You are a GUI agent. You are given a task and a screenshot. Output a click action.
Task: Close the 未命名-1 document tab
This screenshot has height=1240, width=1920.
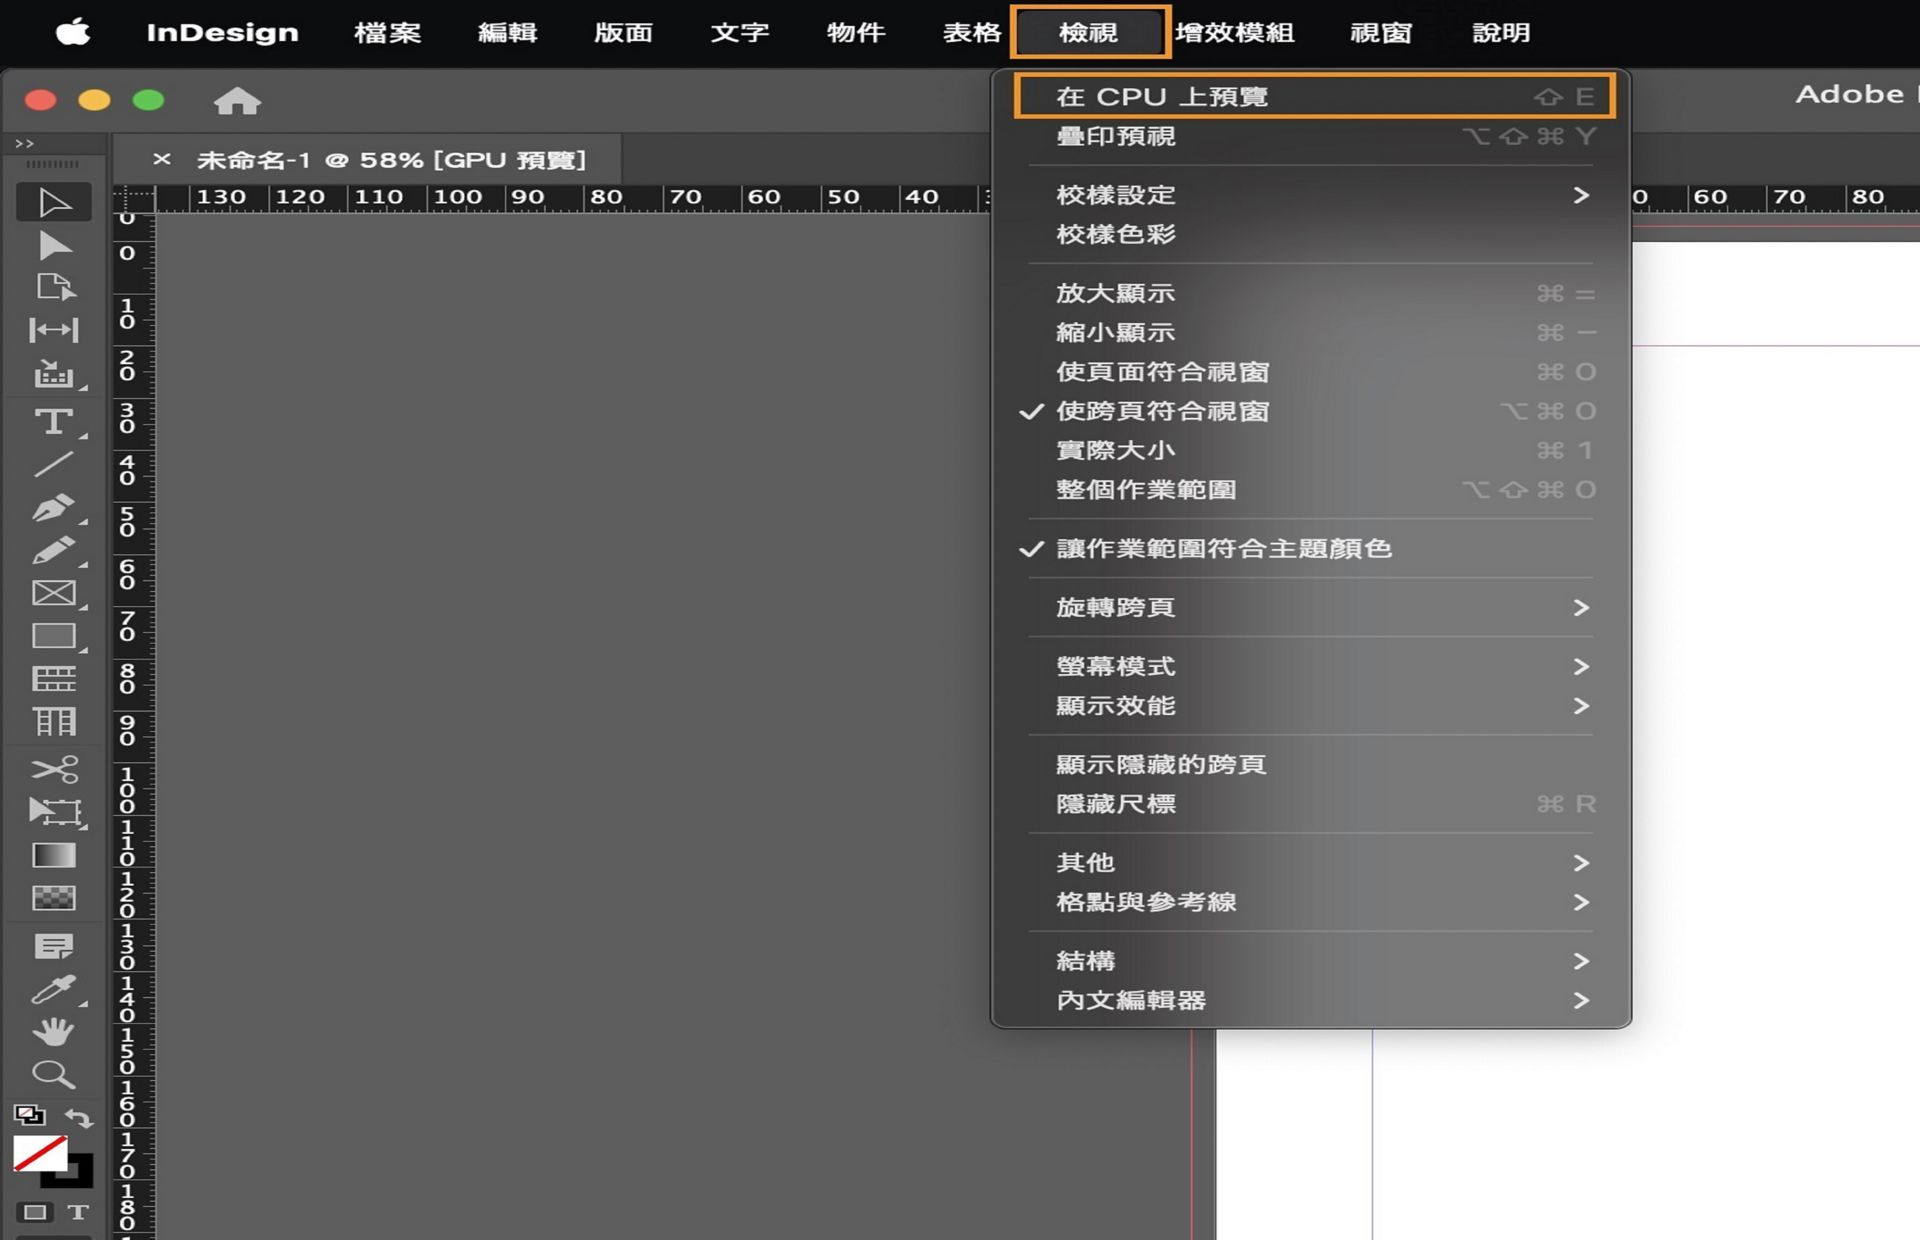pyautogui.click(x=162, y=158)
